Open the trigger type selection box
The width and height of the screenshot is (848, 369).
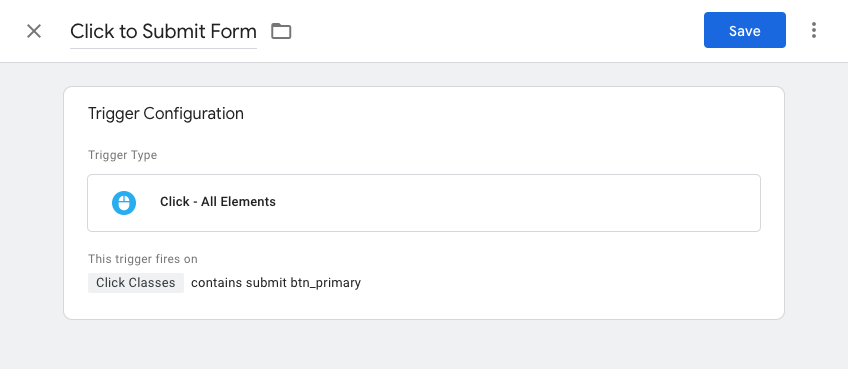424,203
